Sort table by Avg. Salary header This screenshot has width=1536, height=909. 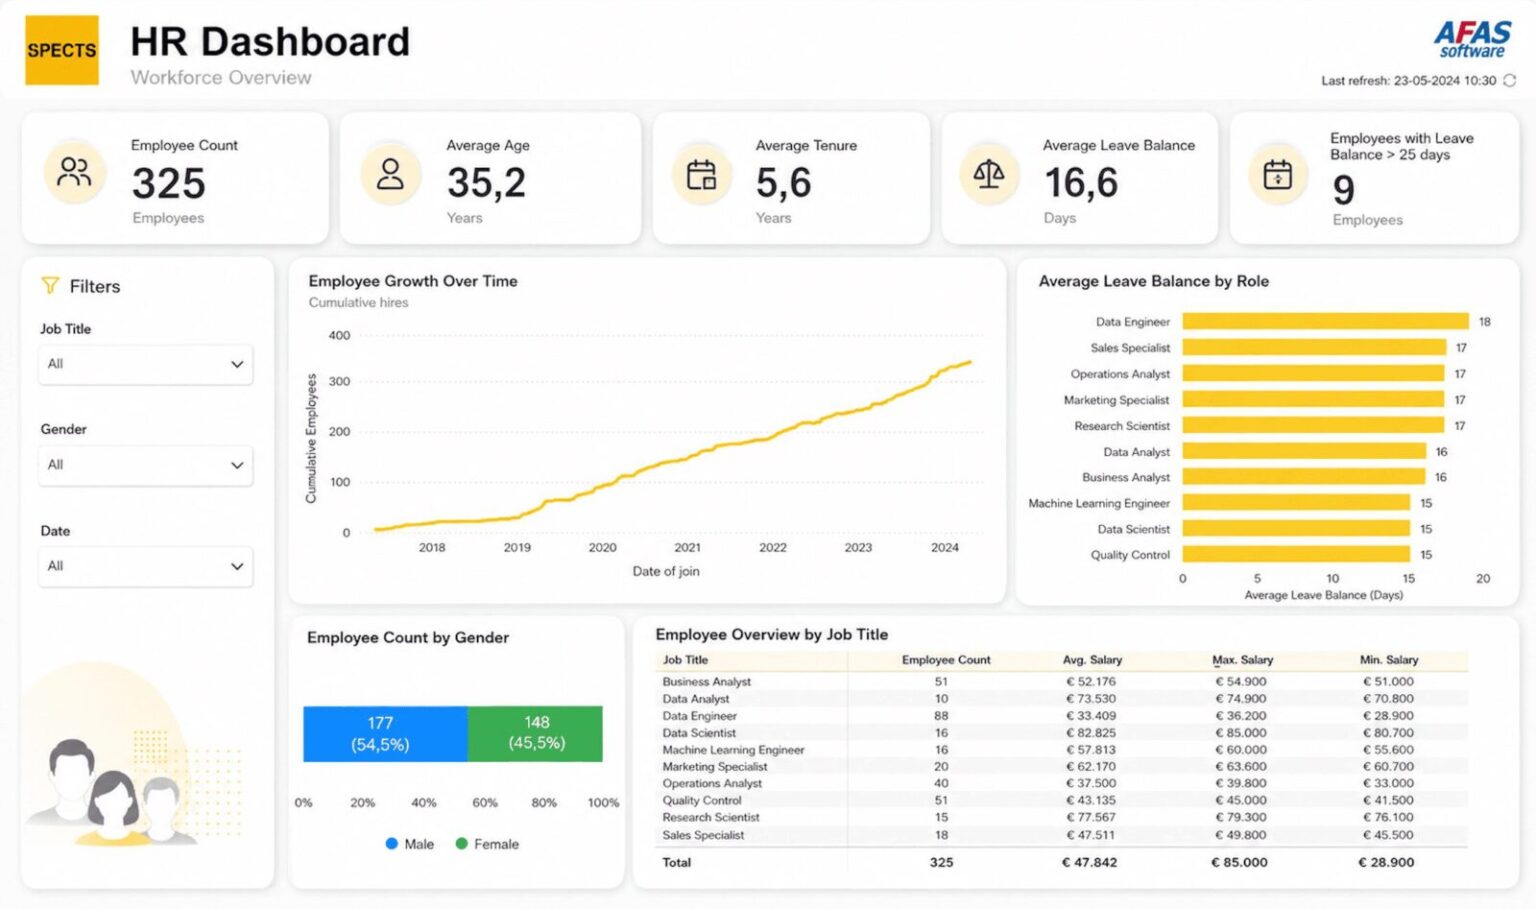pyautogui.click(x=1092, y=660)
